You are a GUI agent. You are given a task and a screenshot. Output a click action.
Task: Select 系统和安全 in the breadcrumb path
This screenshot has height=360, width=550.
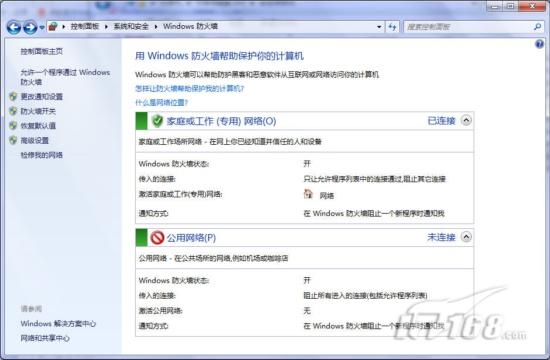click(131, 26)
